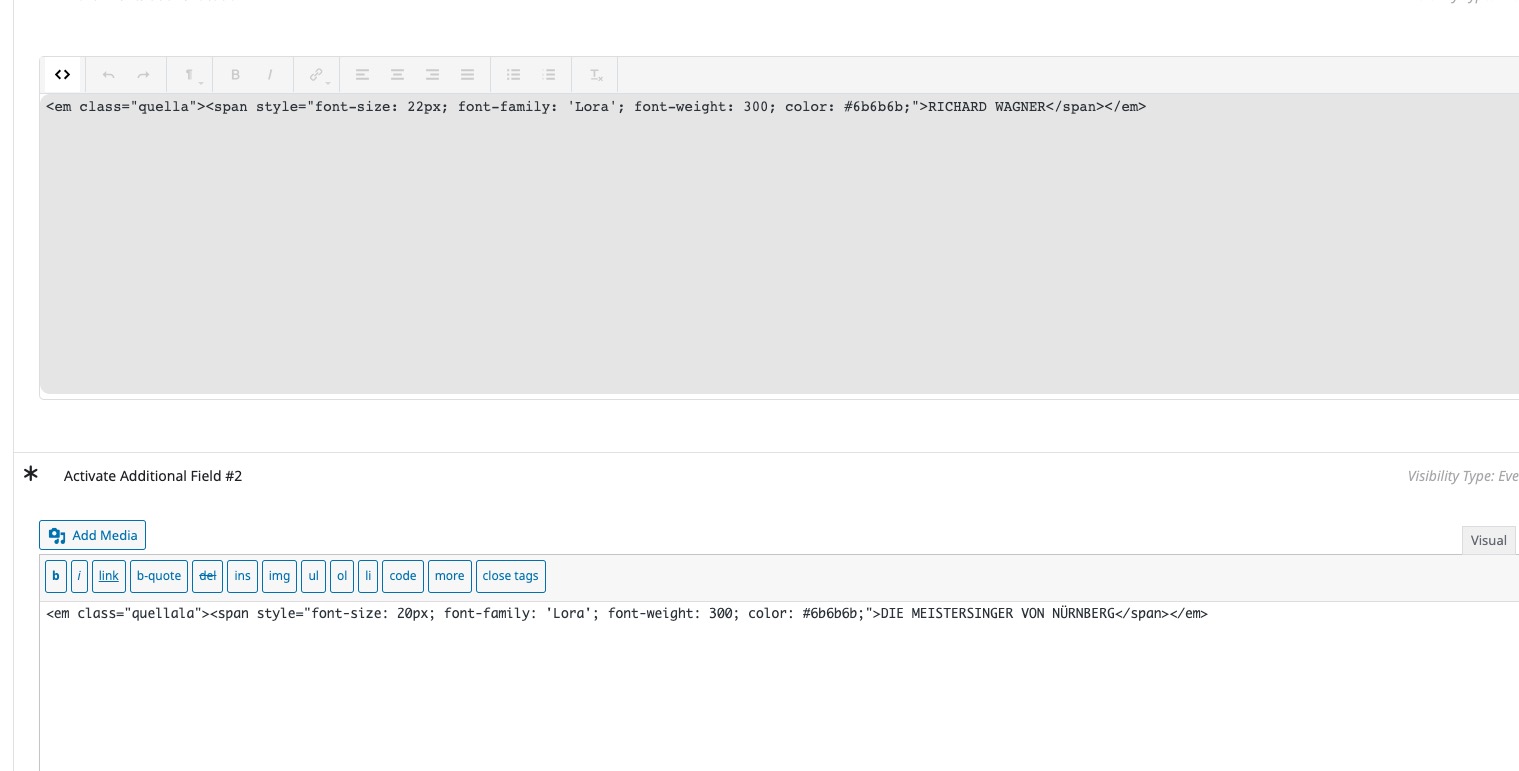Click the i quicktag button
Image resolution: width=1519 pixels, height=771 pixels.
pyautogui.click(x=79, y=576)
